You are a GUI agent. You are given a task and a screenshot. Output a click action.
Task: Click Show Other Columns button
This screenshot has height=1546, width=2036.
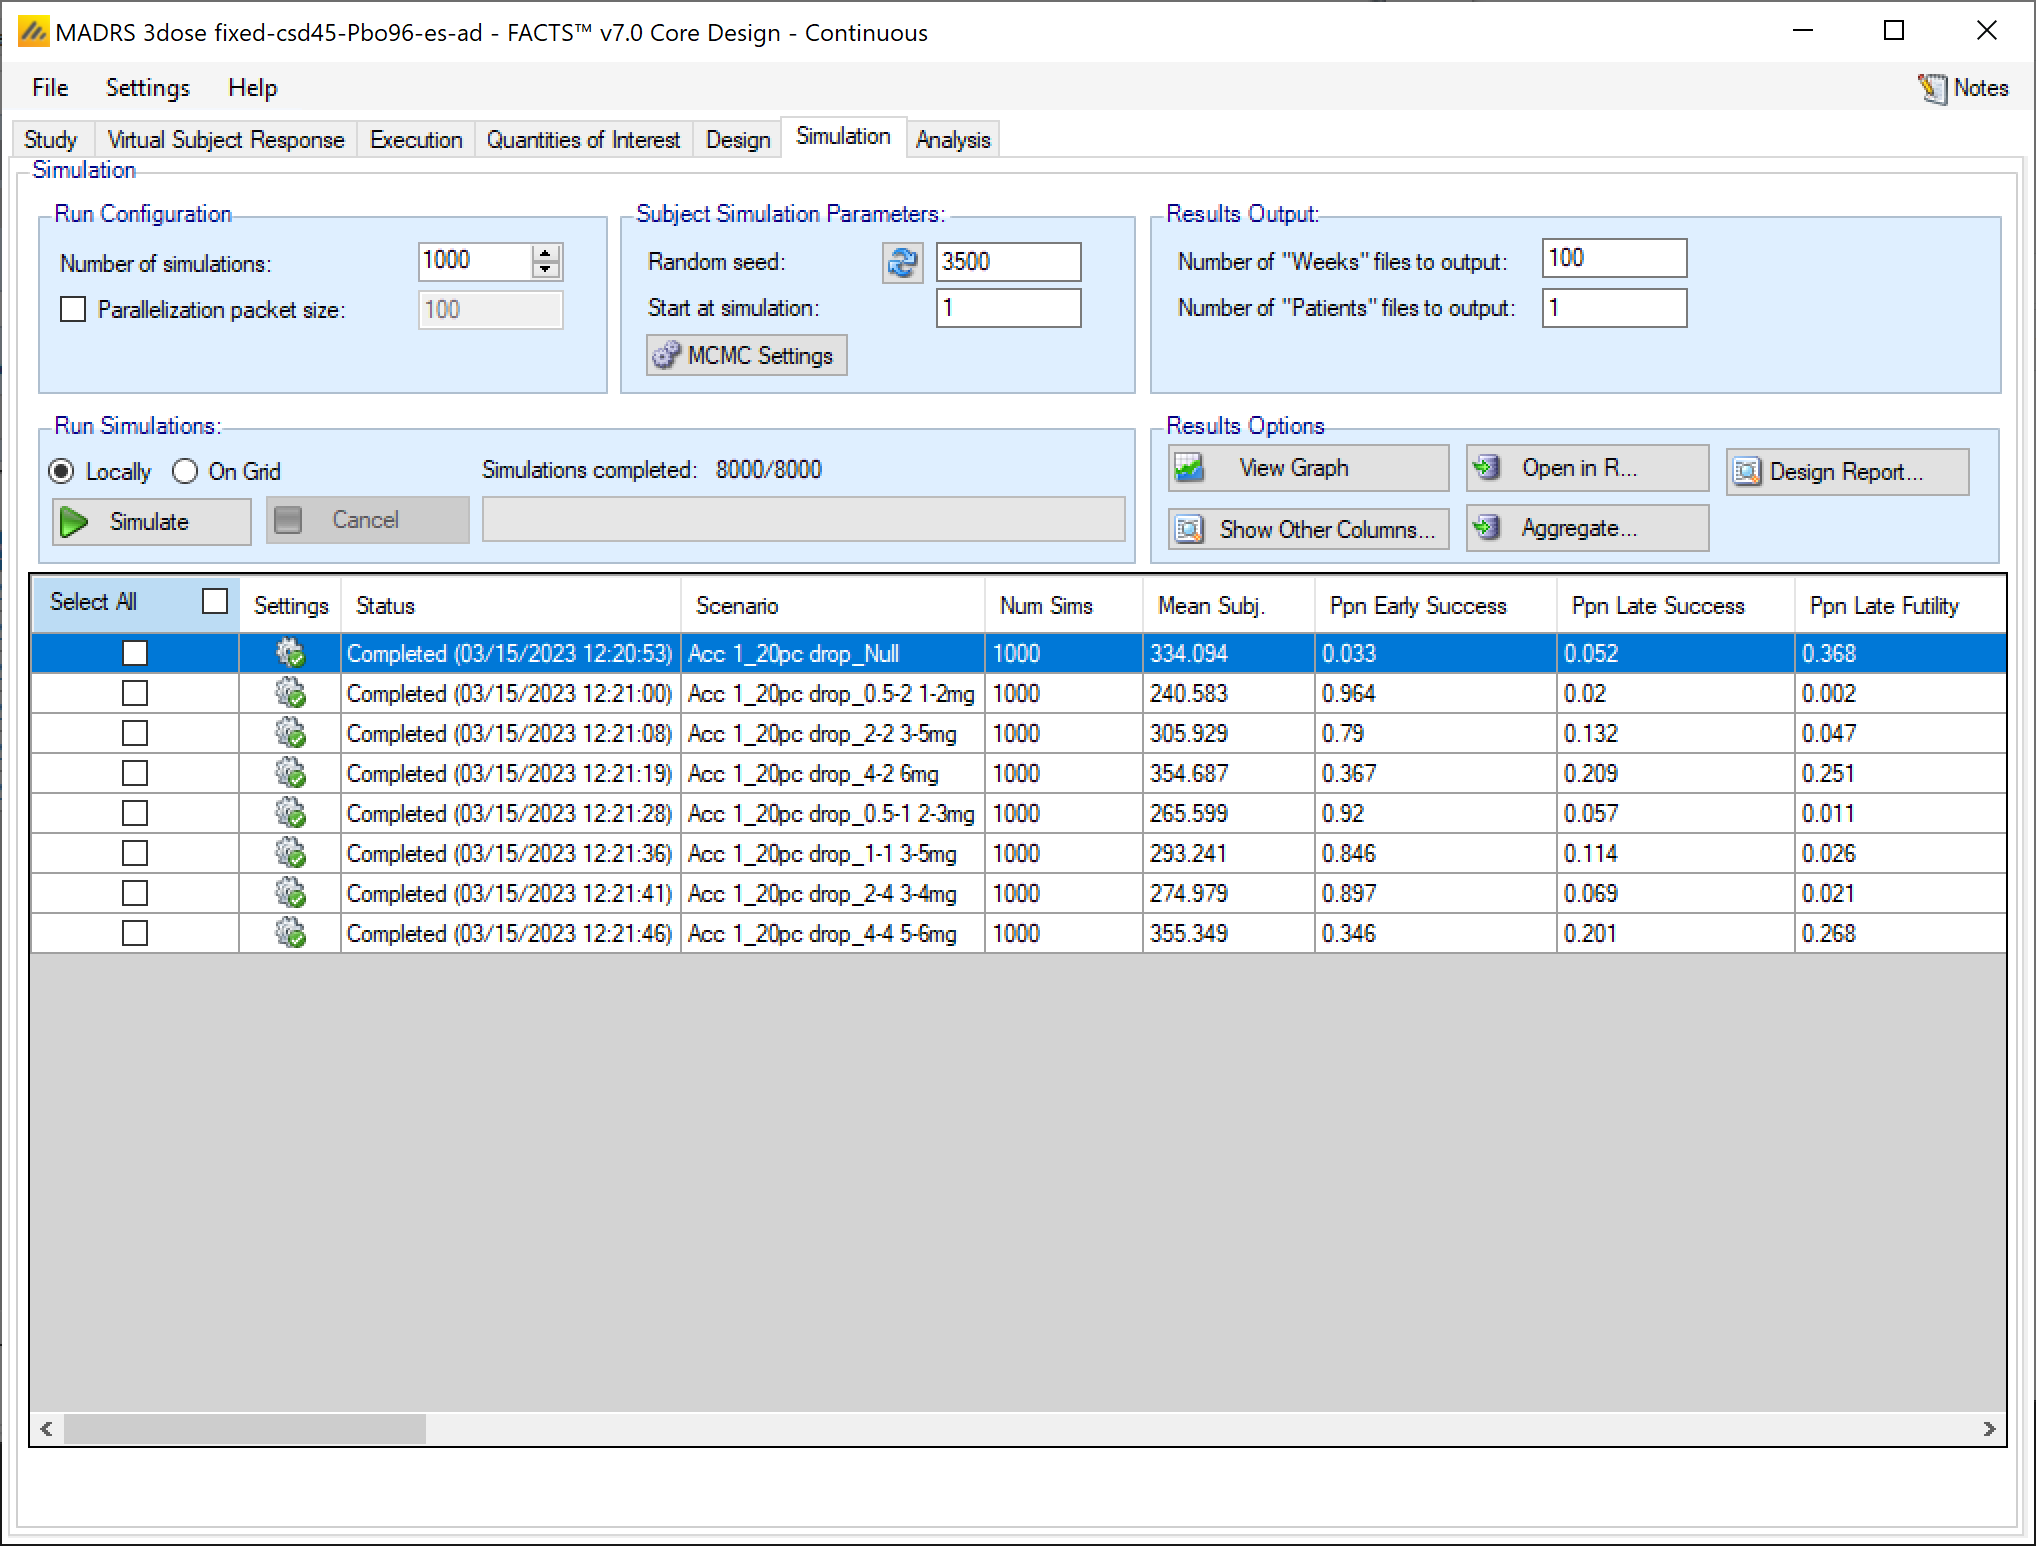1307,529
